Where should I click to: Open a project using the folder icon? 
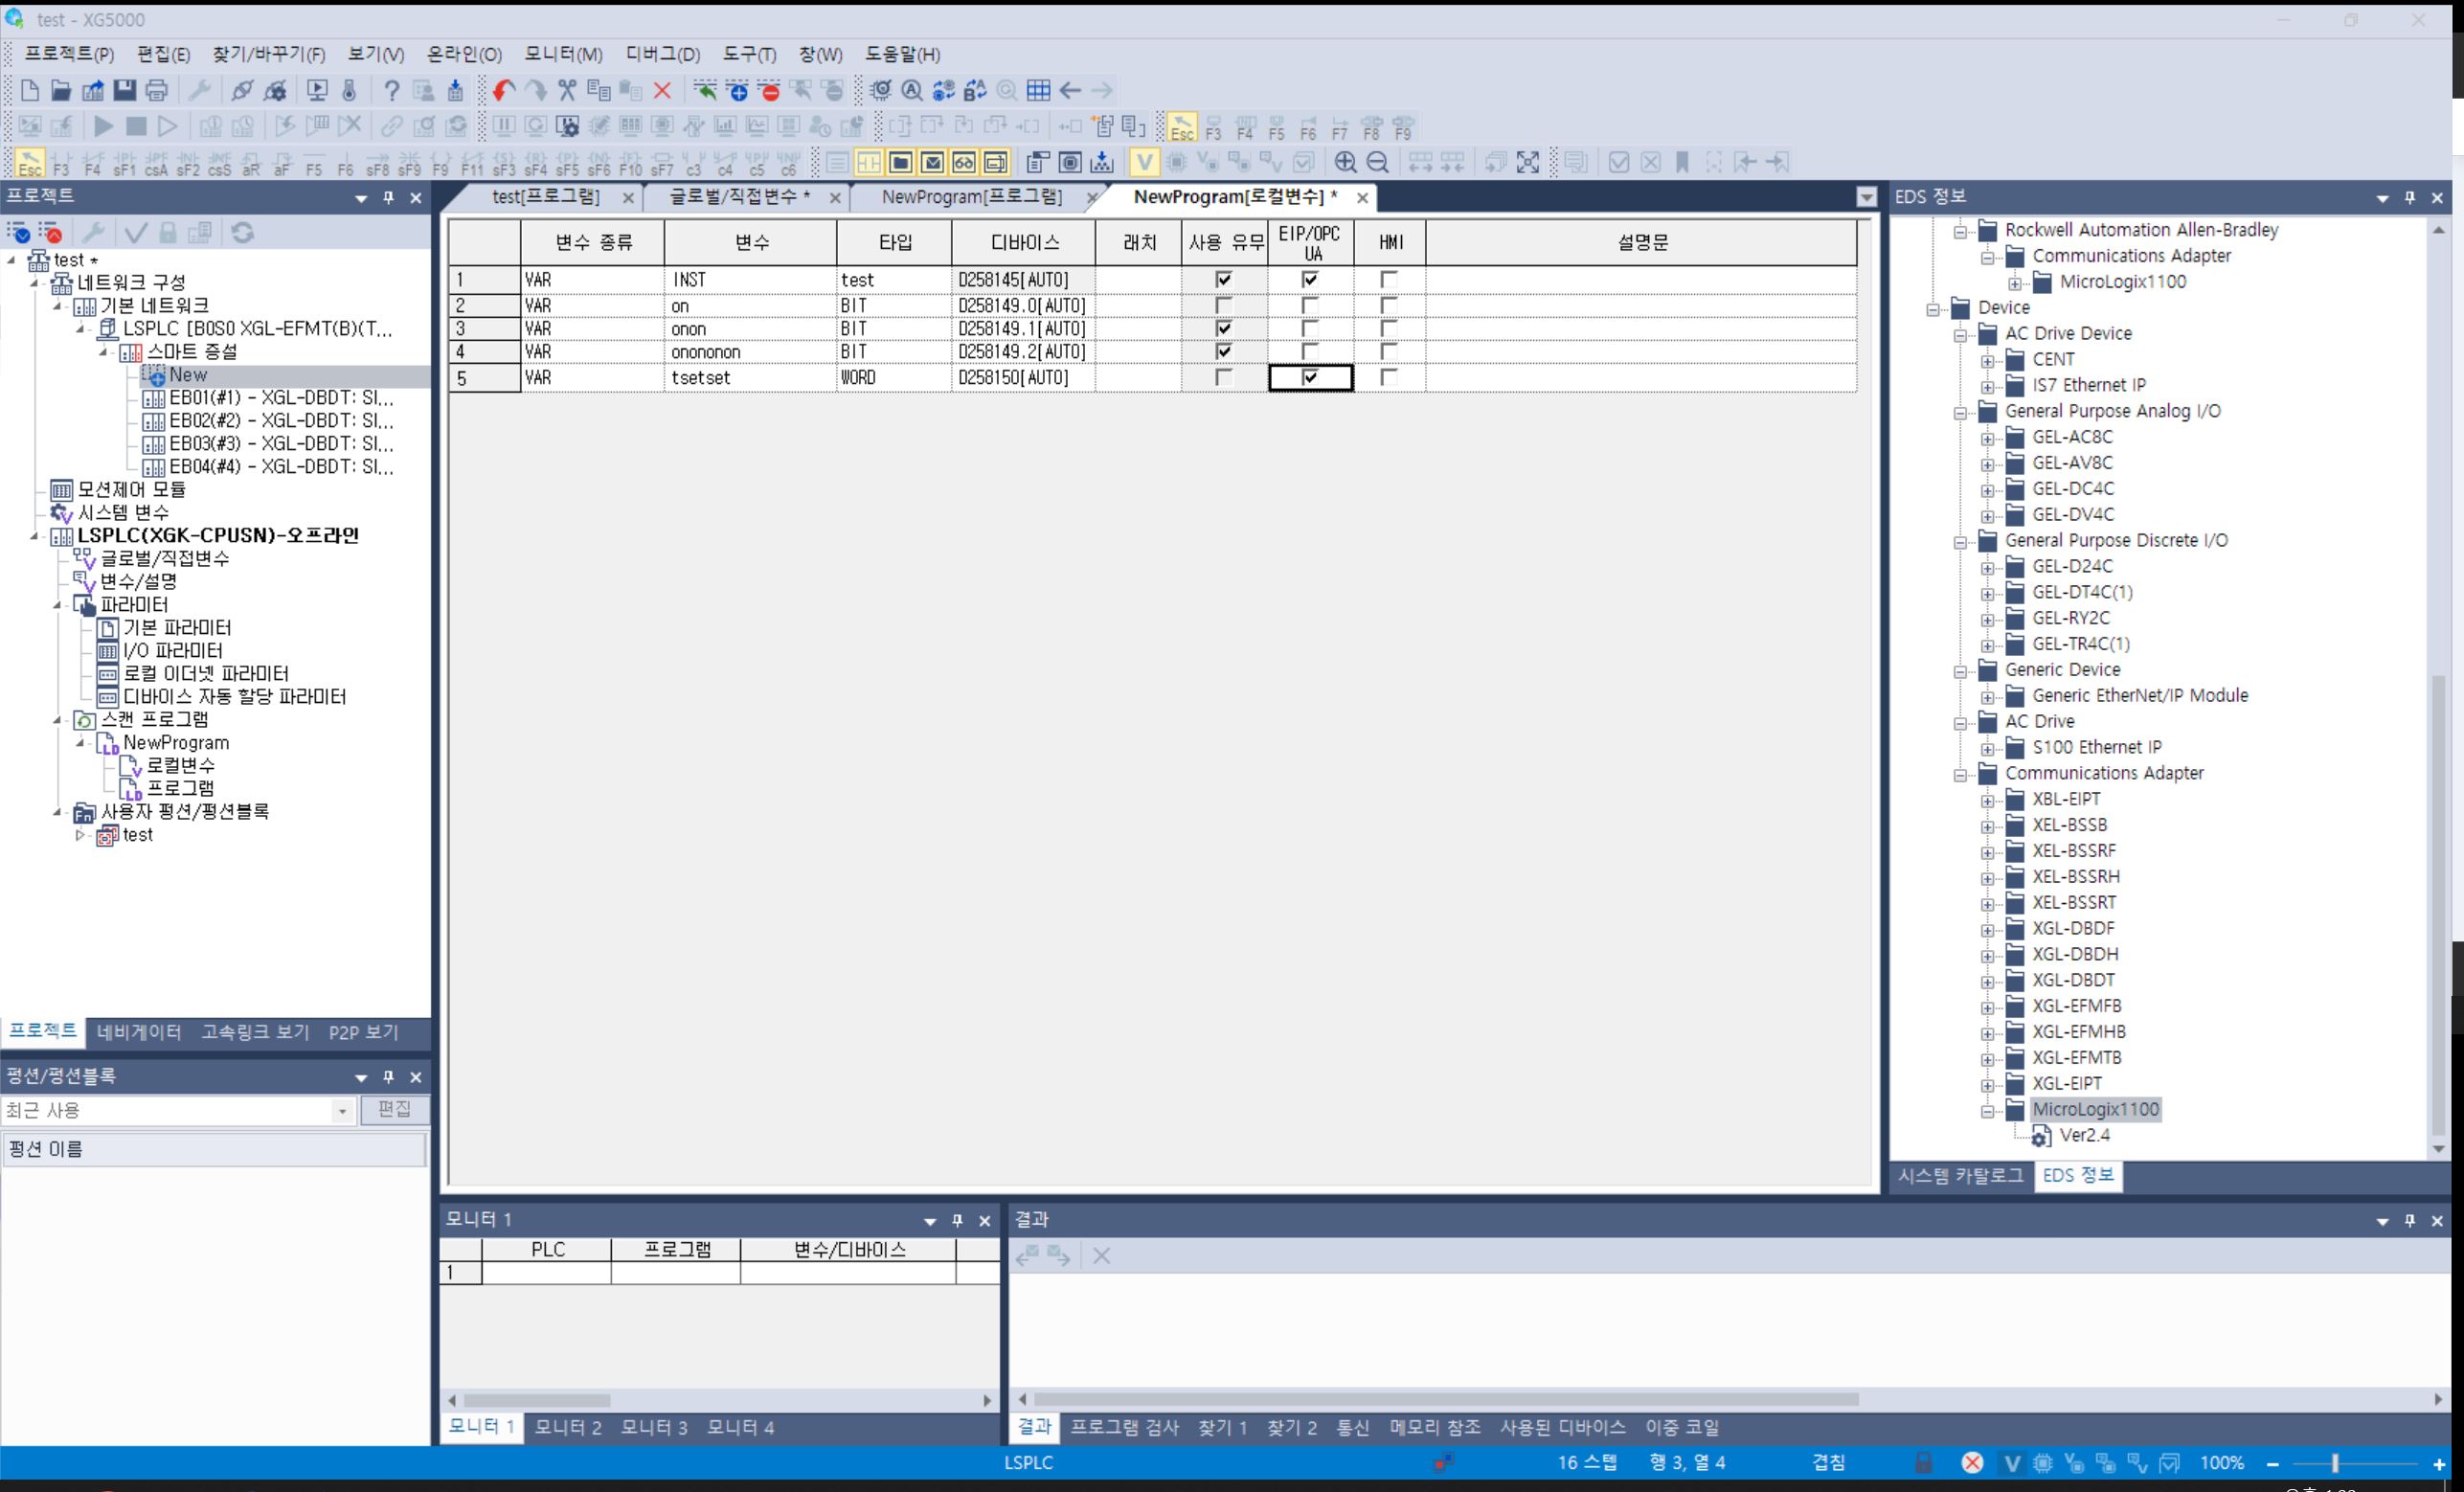point(60,90)
